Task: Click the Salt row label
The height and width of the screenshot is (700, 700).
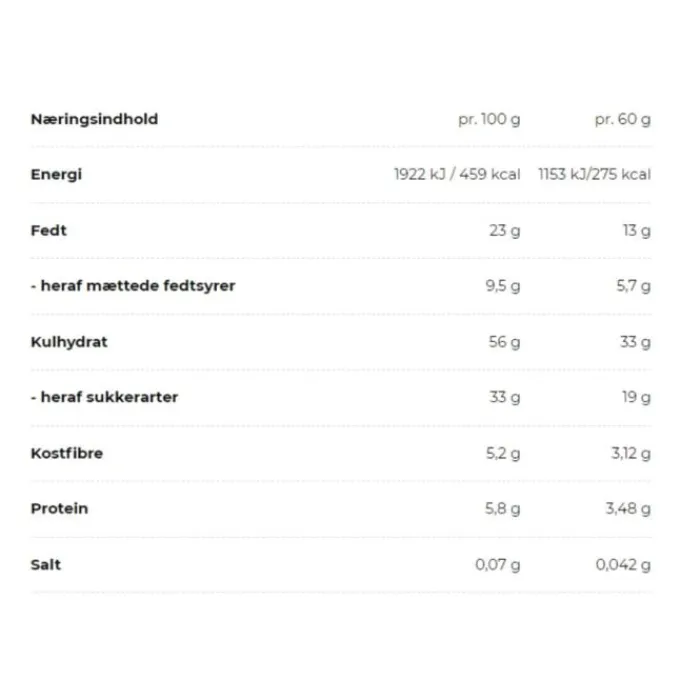Action: point(46,564)
